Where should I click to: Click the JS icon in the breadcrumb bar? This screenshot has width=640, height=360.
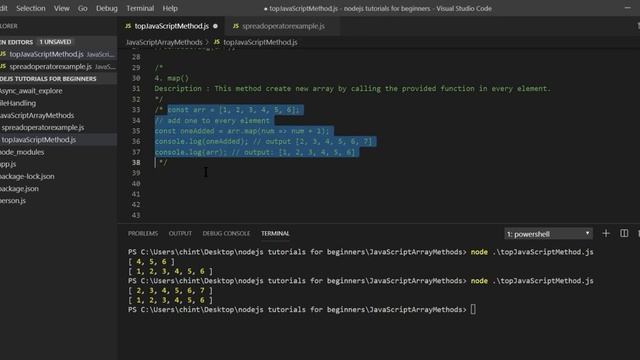[x=217, y=42]
